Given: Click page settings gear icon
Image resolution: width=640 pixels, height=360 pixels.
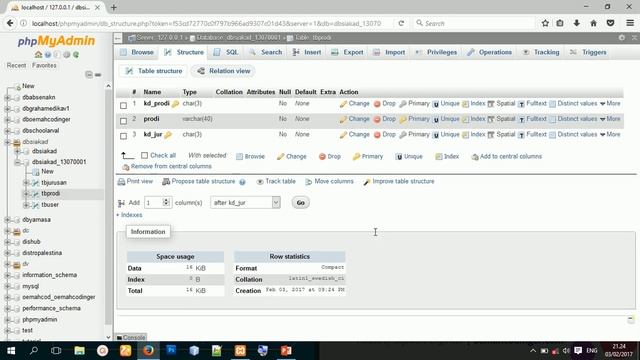Looking at the screenshot, I should coord(622,38).
